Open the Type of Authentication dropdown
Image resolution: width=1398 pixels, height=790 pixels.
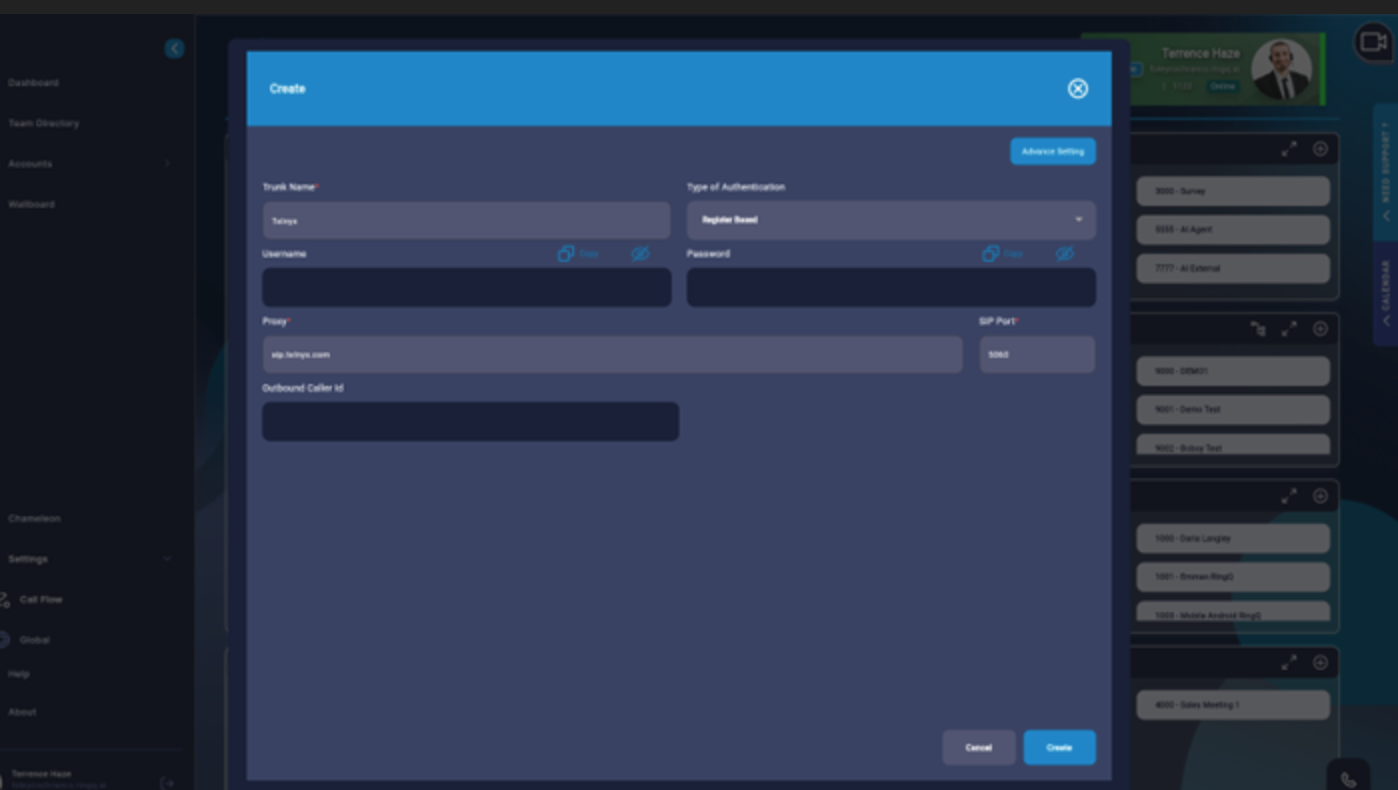point(890,220)
